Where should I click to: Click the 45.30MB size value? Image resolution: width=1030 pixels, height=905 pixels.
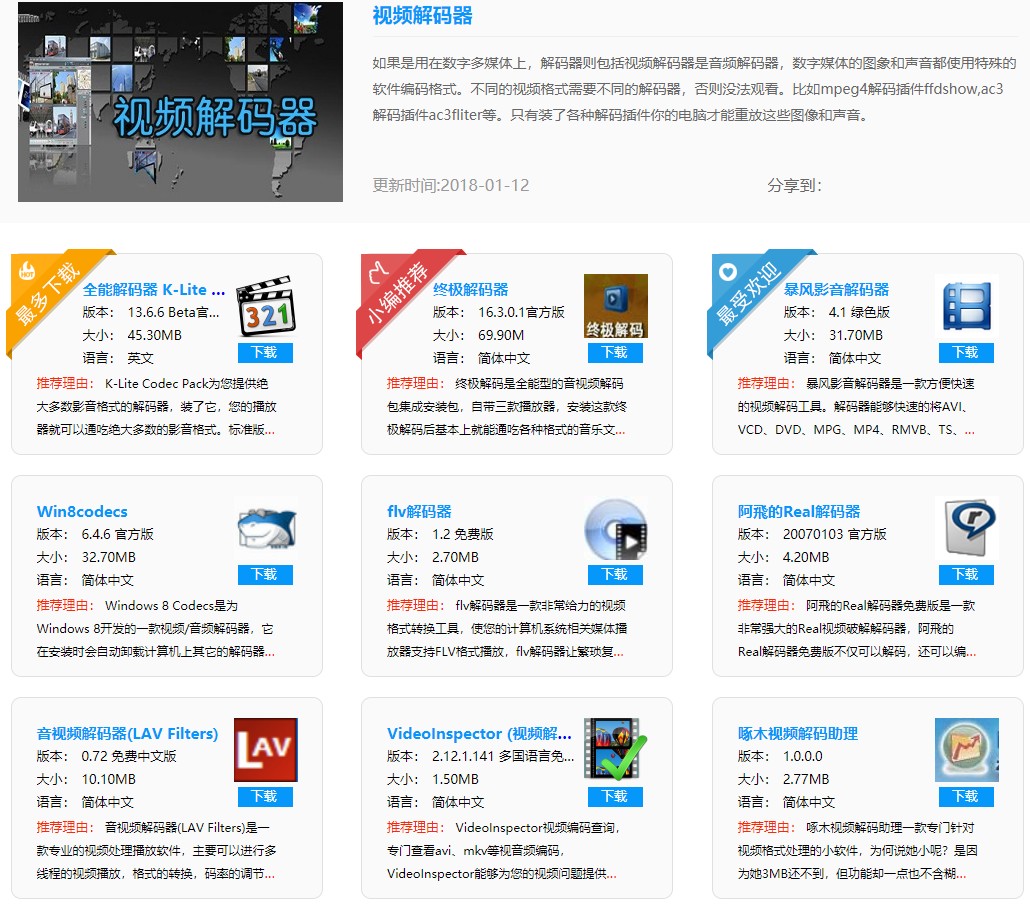coord(154,335)
